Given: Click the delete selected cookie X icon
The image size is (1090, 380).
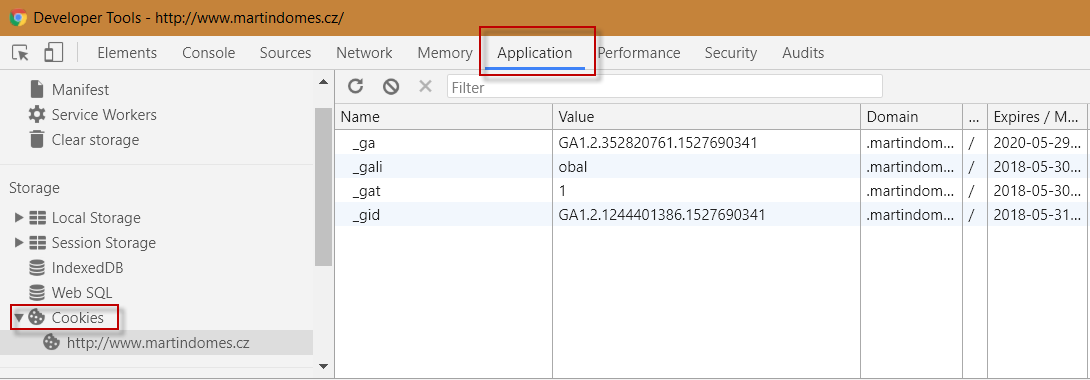Looking at the screenshot, I should [x=425, y=86].
